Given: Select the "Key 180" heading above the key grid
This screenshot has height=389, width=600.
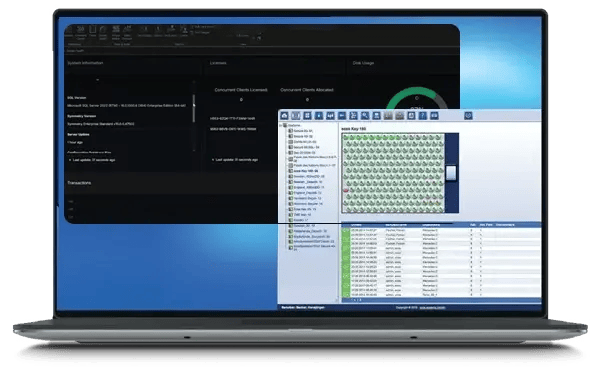Looking at the screenshot, I should (354, 129).
